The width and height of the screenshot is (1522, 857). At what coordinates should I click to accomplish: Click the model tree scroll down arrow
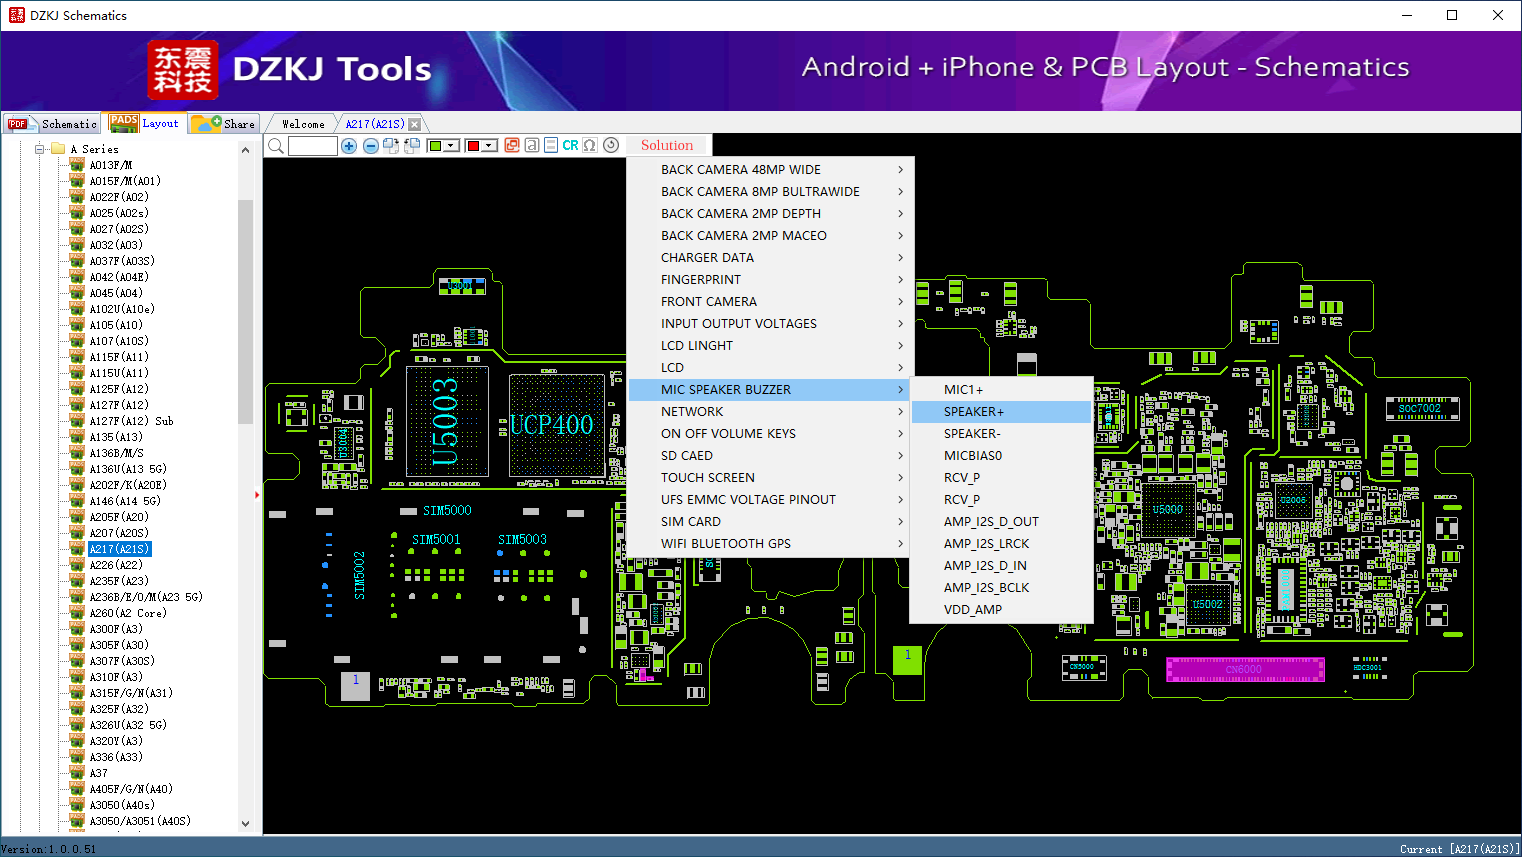[246, 824]
